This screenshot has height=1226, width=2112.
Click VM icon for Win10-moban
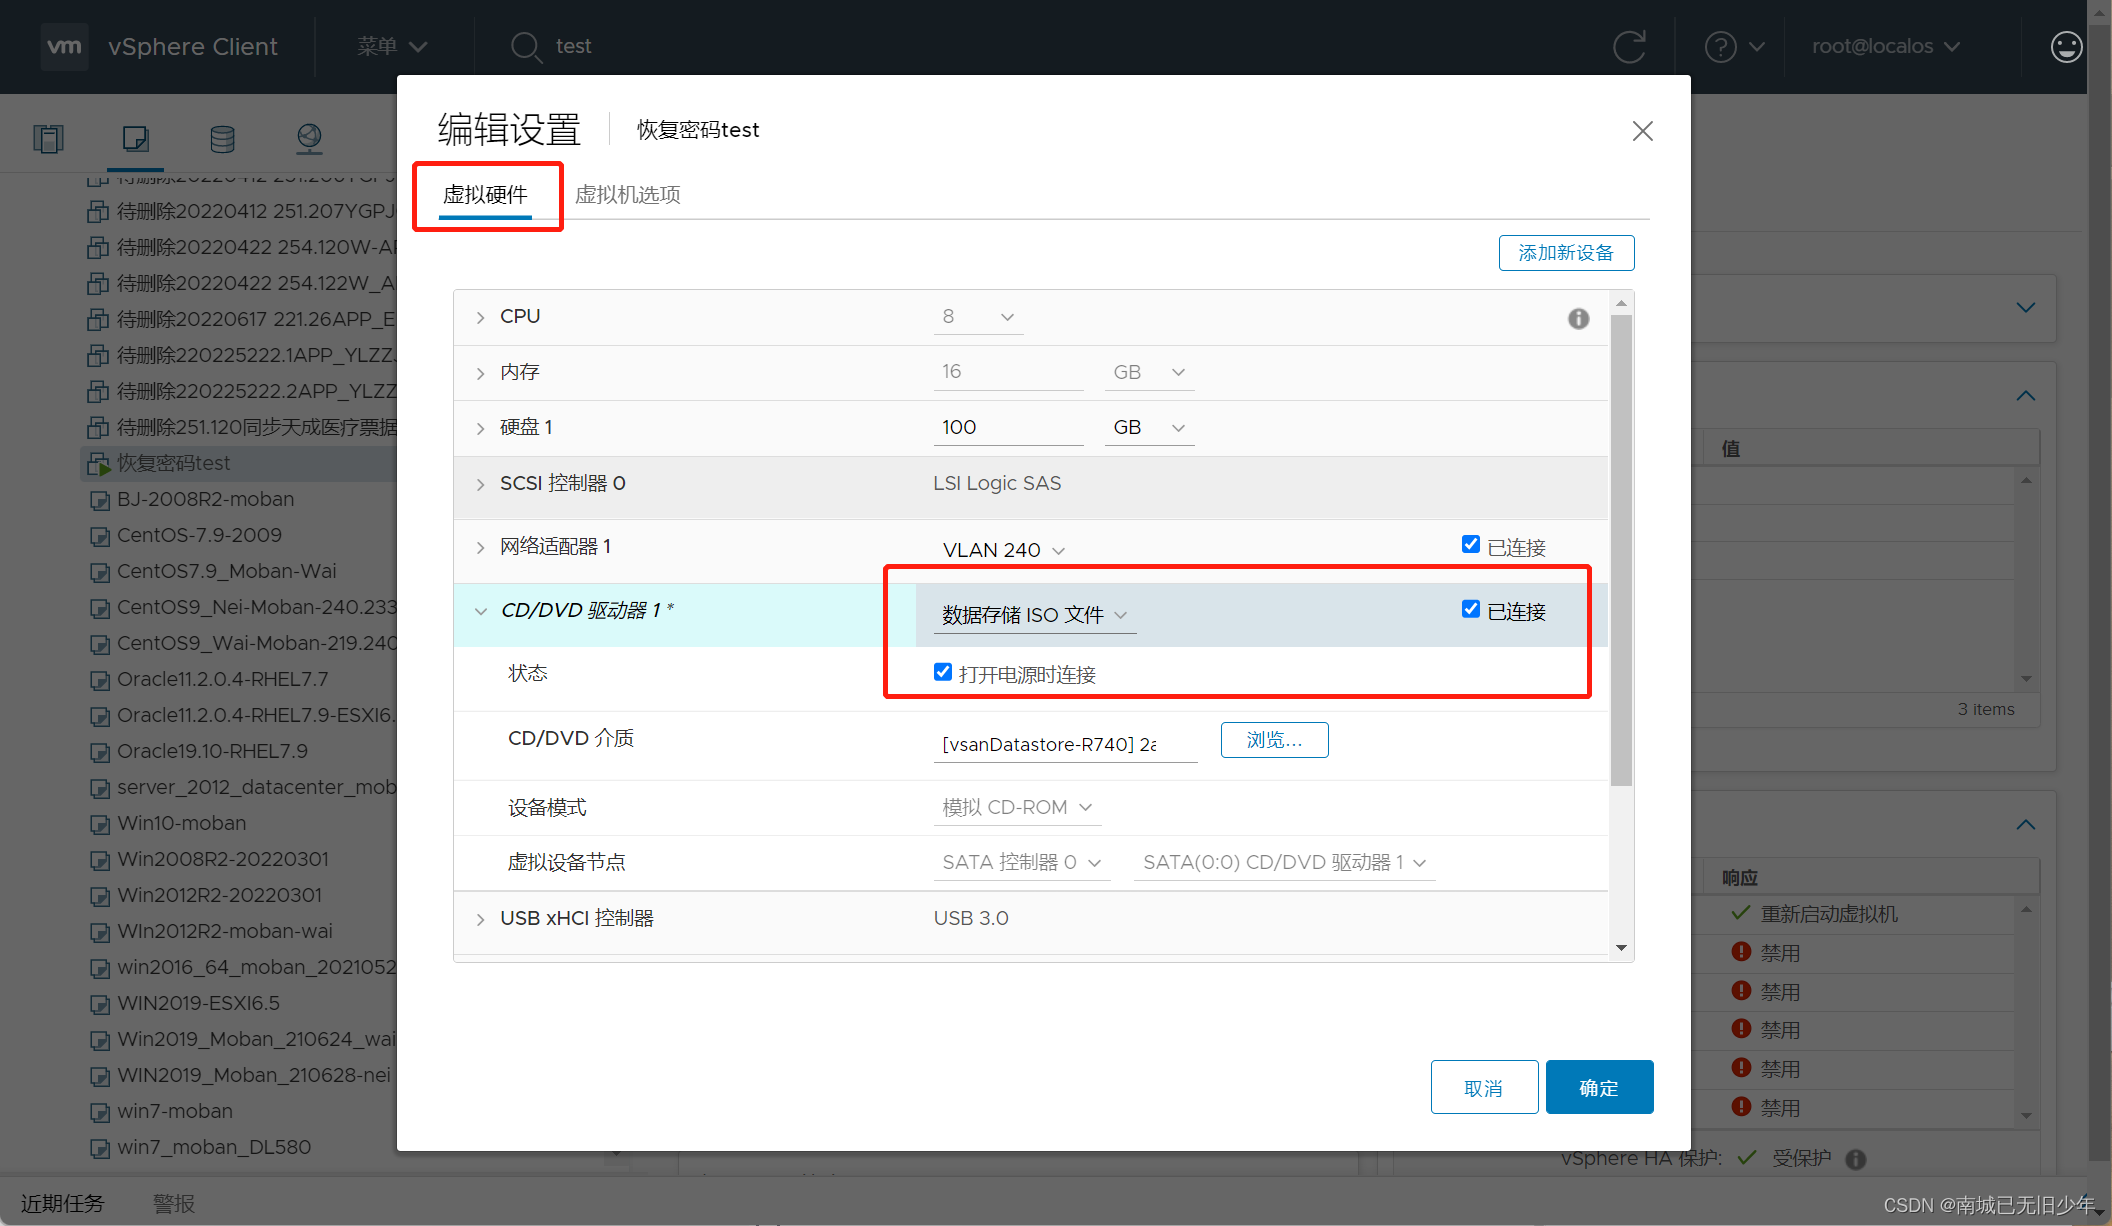[99, 824]
